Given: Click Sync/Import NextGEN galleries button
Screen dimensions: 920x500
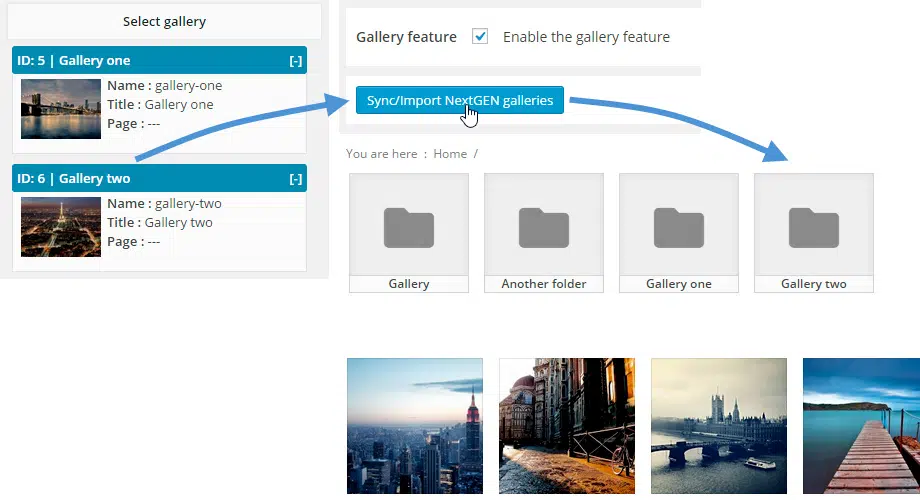Looking at the screenshot, I should pyautogui.click(x=459, y=100).
